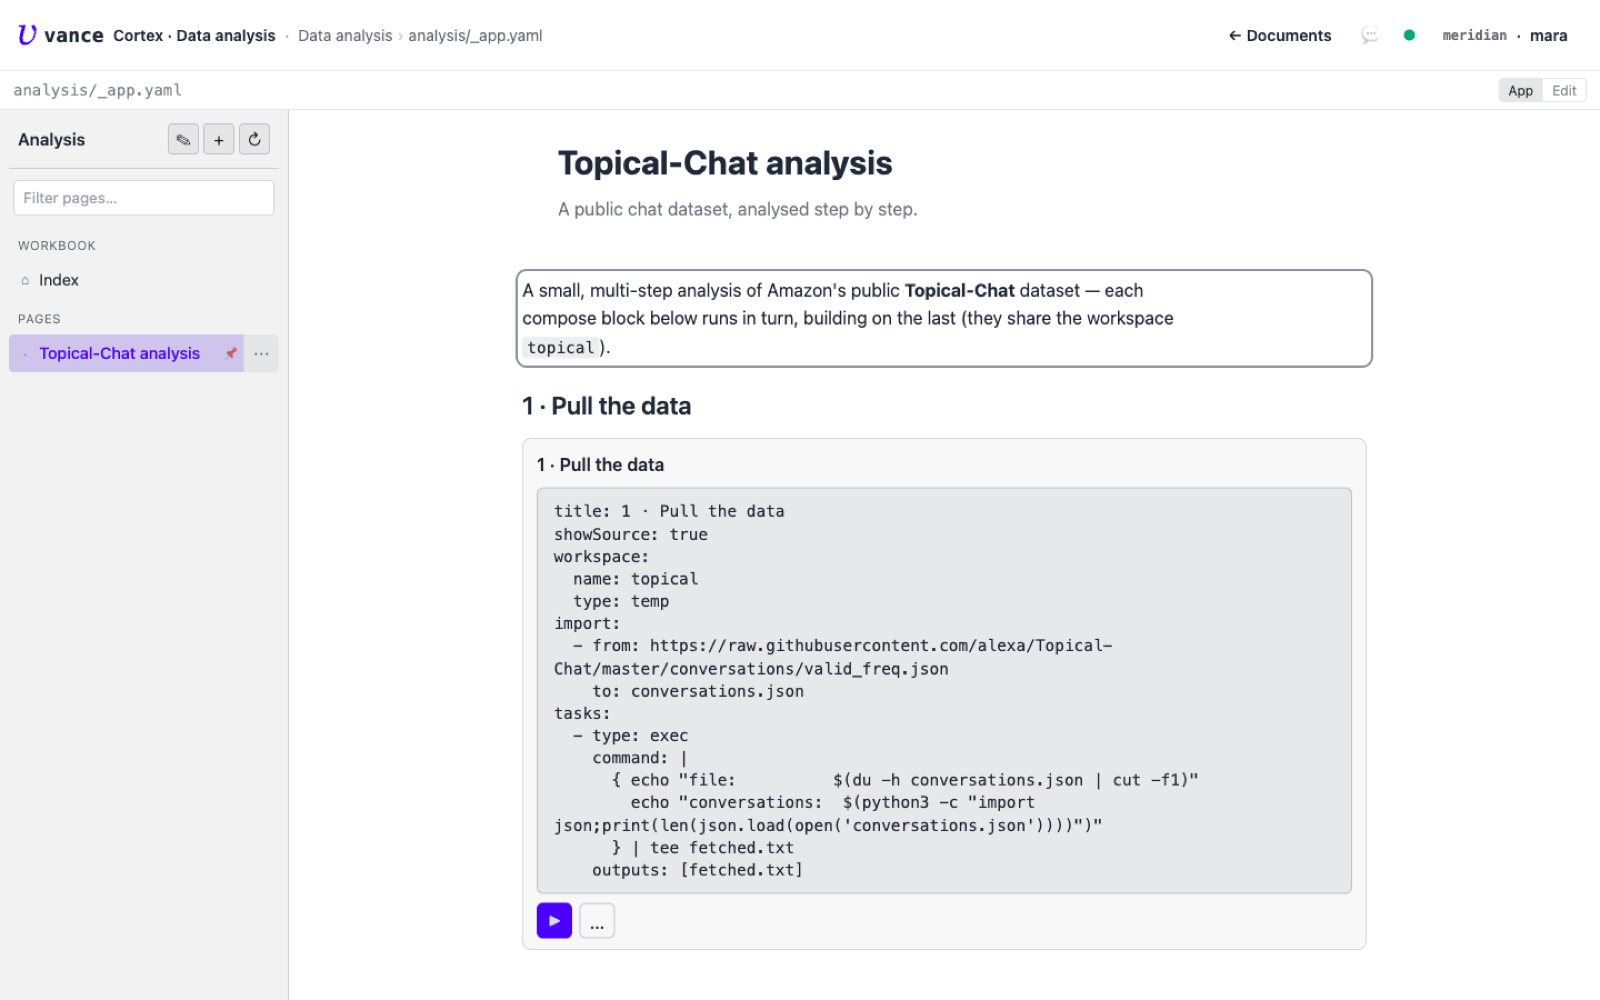Screen dimensions: 1600x1000
Task: Click the green status dot
Action: (1409, 35)
